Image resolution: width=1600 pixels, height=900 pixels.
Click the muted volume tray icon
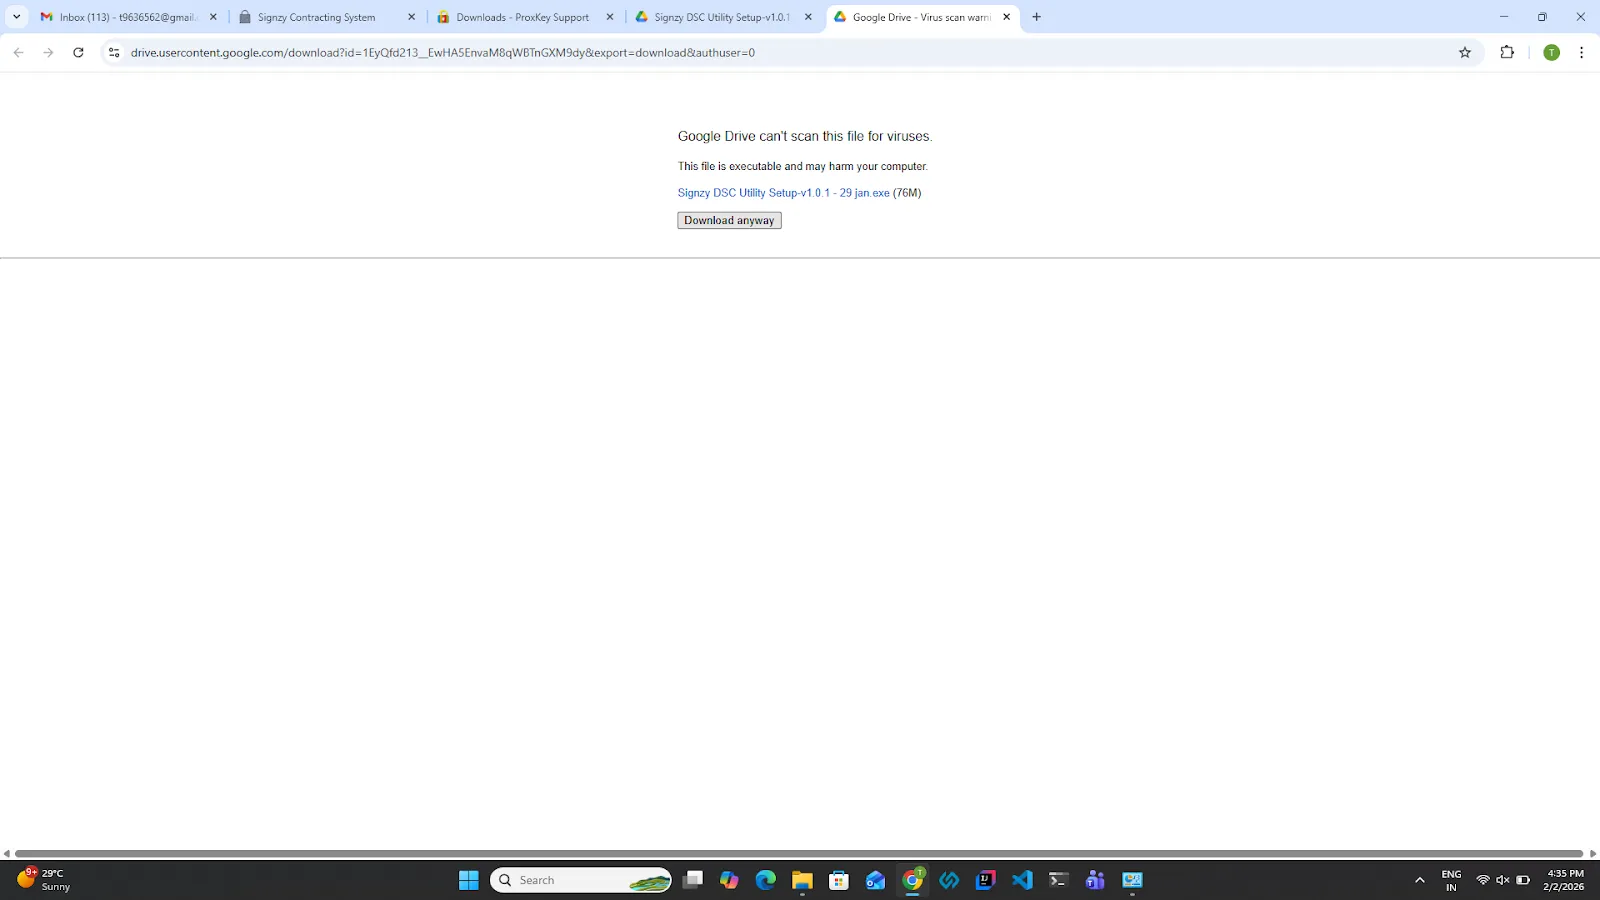point(1503,880)
